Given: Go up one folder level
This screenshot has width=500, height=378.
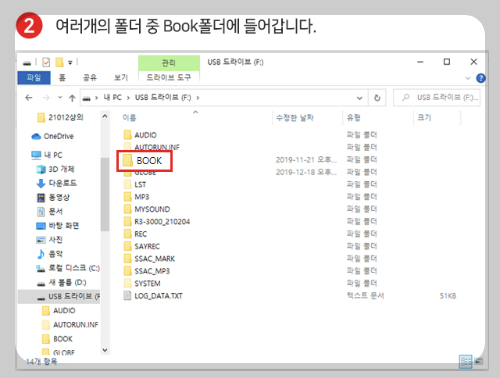Looking at the screenshot, I should [x=72, y=98].
